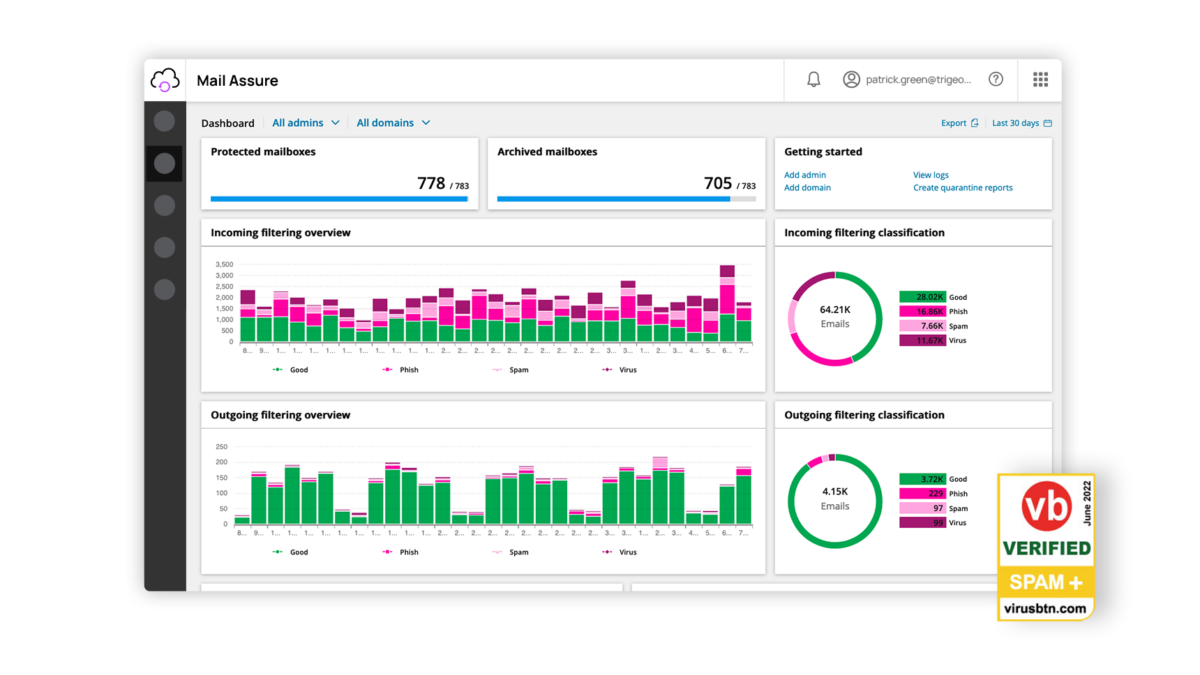Select the first sidebar circle icon
Screen dimensions: 1200x675
click(164, 121)
